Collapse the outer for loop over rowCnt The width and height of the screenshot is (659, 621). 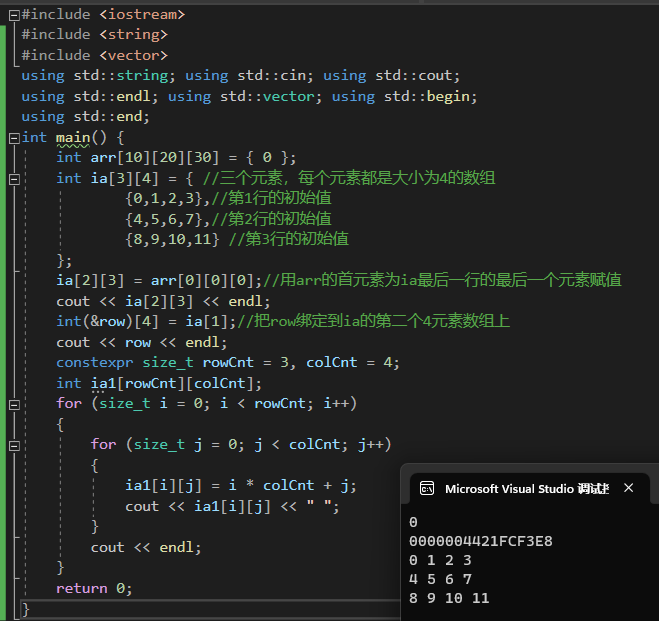pos(13,404)
